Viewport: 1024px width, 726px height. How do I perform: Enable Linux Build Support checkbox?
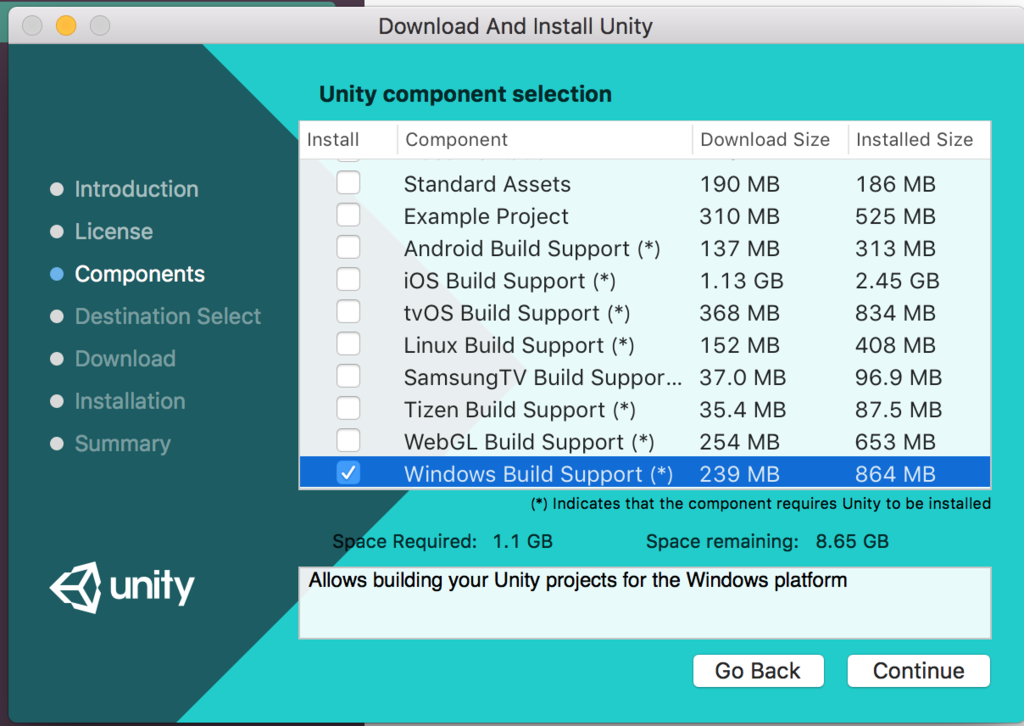[348, 344]
